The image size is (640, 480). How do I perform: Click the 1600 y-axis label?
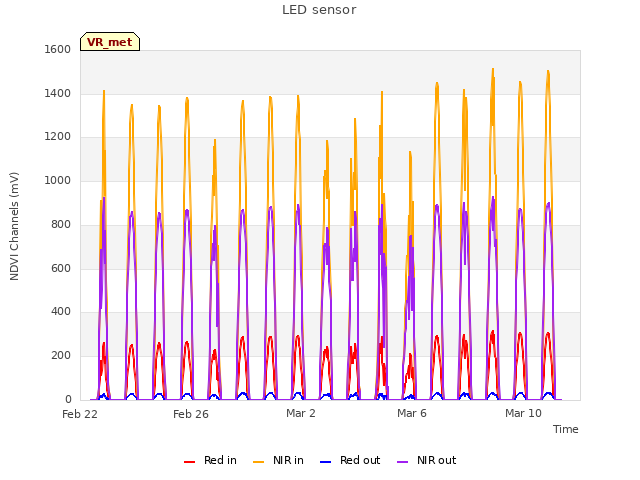58,49
